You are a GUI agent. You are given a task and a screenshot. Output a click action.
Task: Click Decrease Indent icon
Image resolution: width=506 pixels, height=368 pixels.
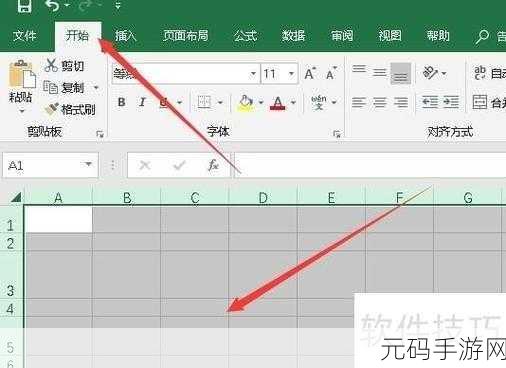tap(430, 102)
